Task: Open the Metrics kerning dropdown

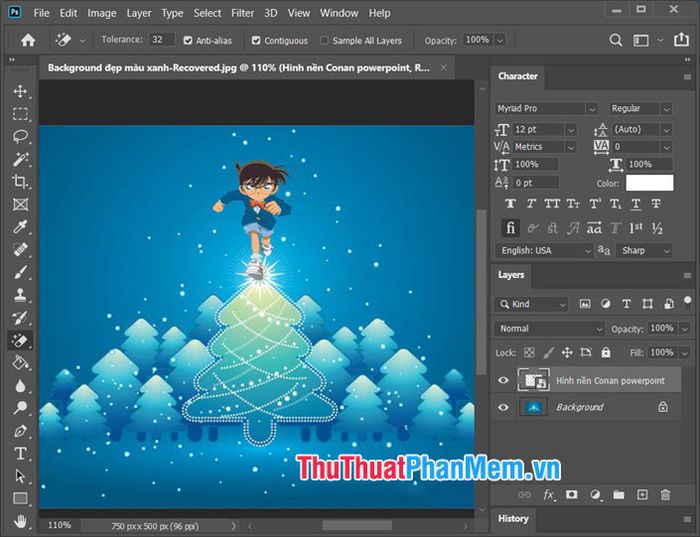Action: 571,147
